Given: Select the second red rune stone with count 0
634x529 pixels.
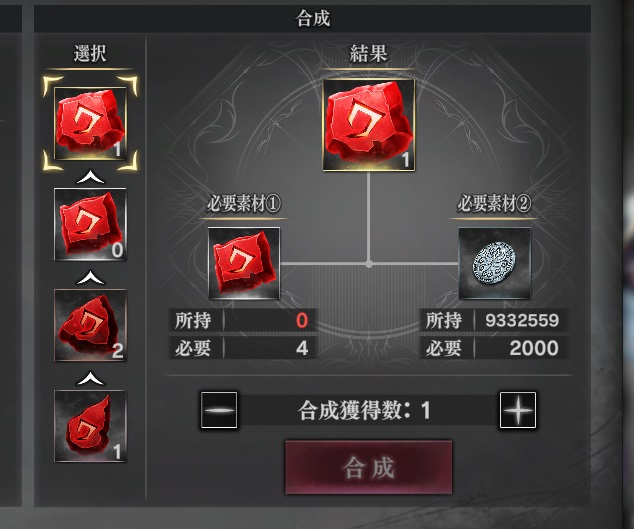Looking at the screenshot, I should (x=90, y=224).
